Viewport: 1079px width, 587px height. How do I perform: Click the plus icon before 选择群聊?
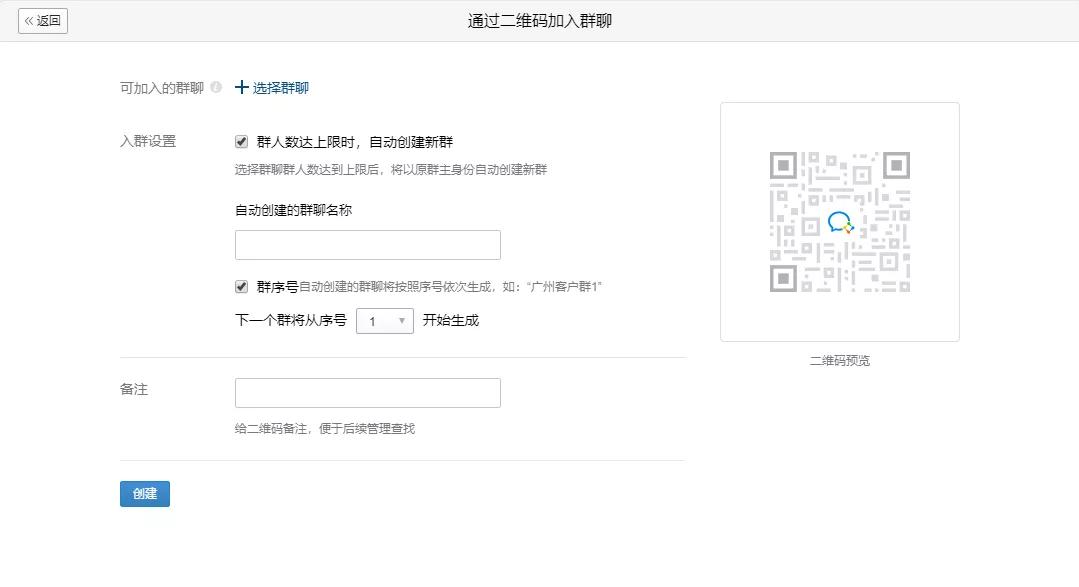click(240, 88)
